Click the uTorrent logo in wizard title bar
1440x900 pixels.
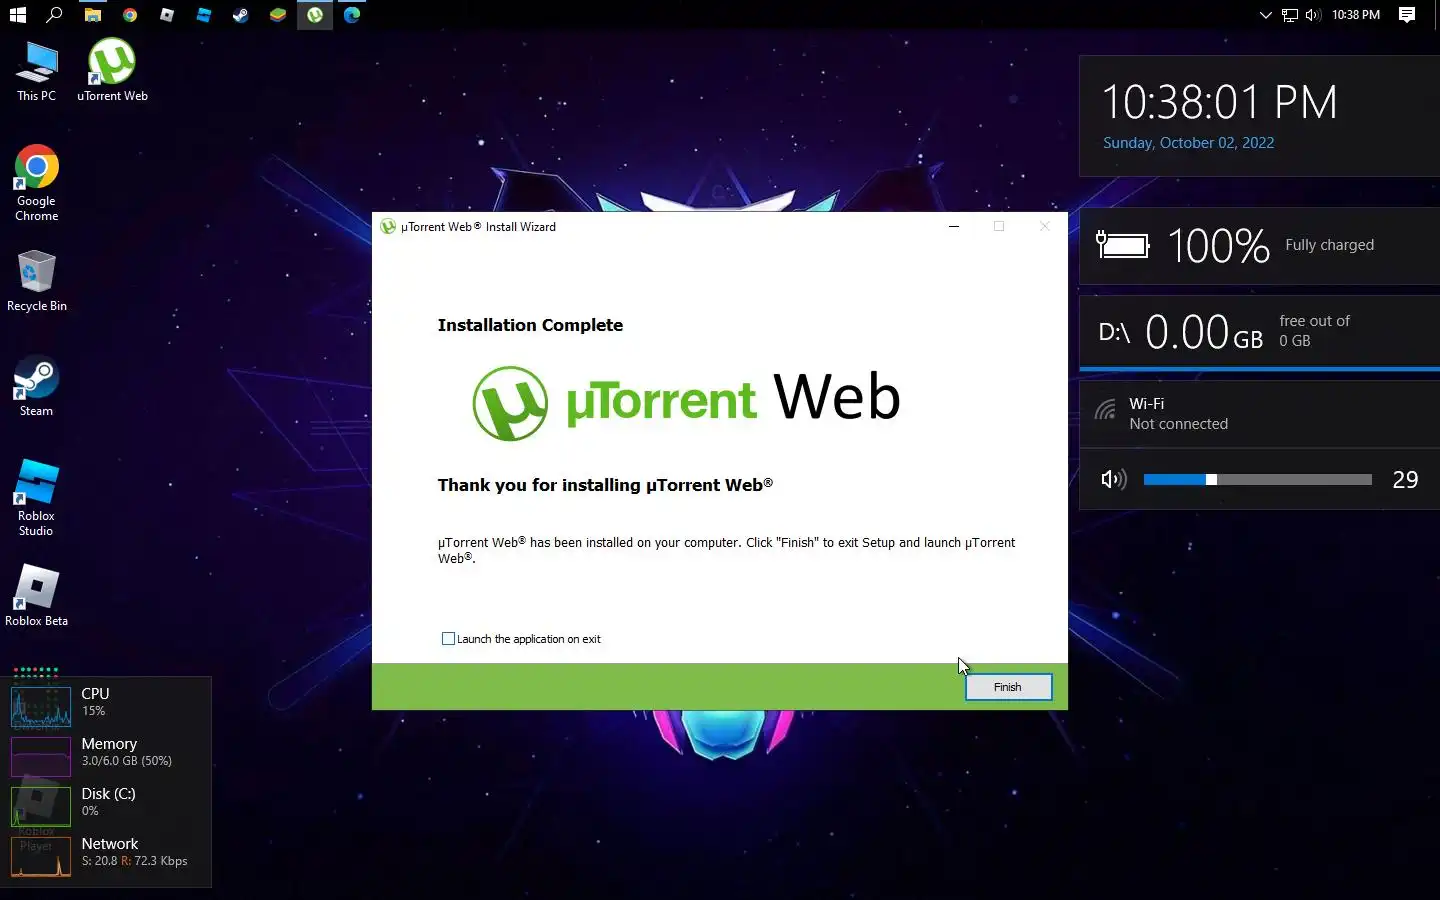click(388, 227)
